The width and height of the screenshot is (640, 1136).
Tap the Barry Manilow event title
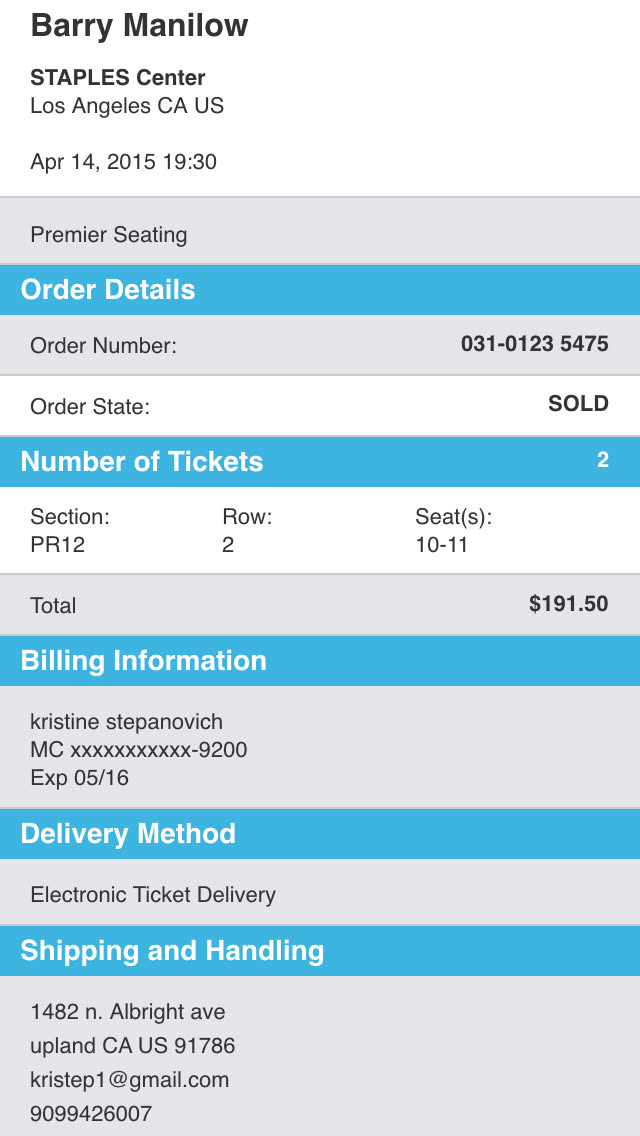[x=139, y=26]
